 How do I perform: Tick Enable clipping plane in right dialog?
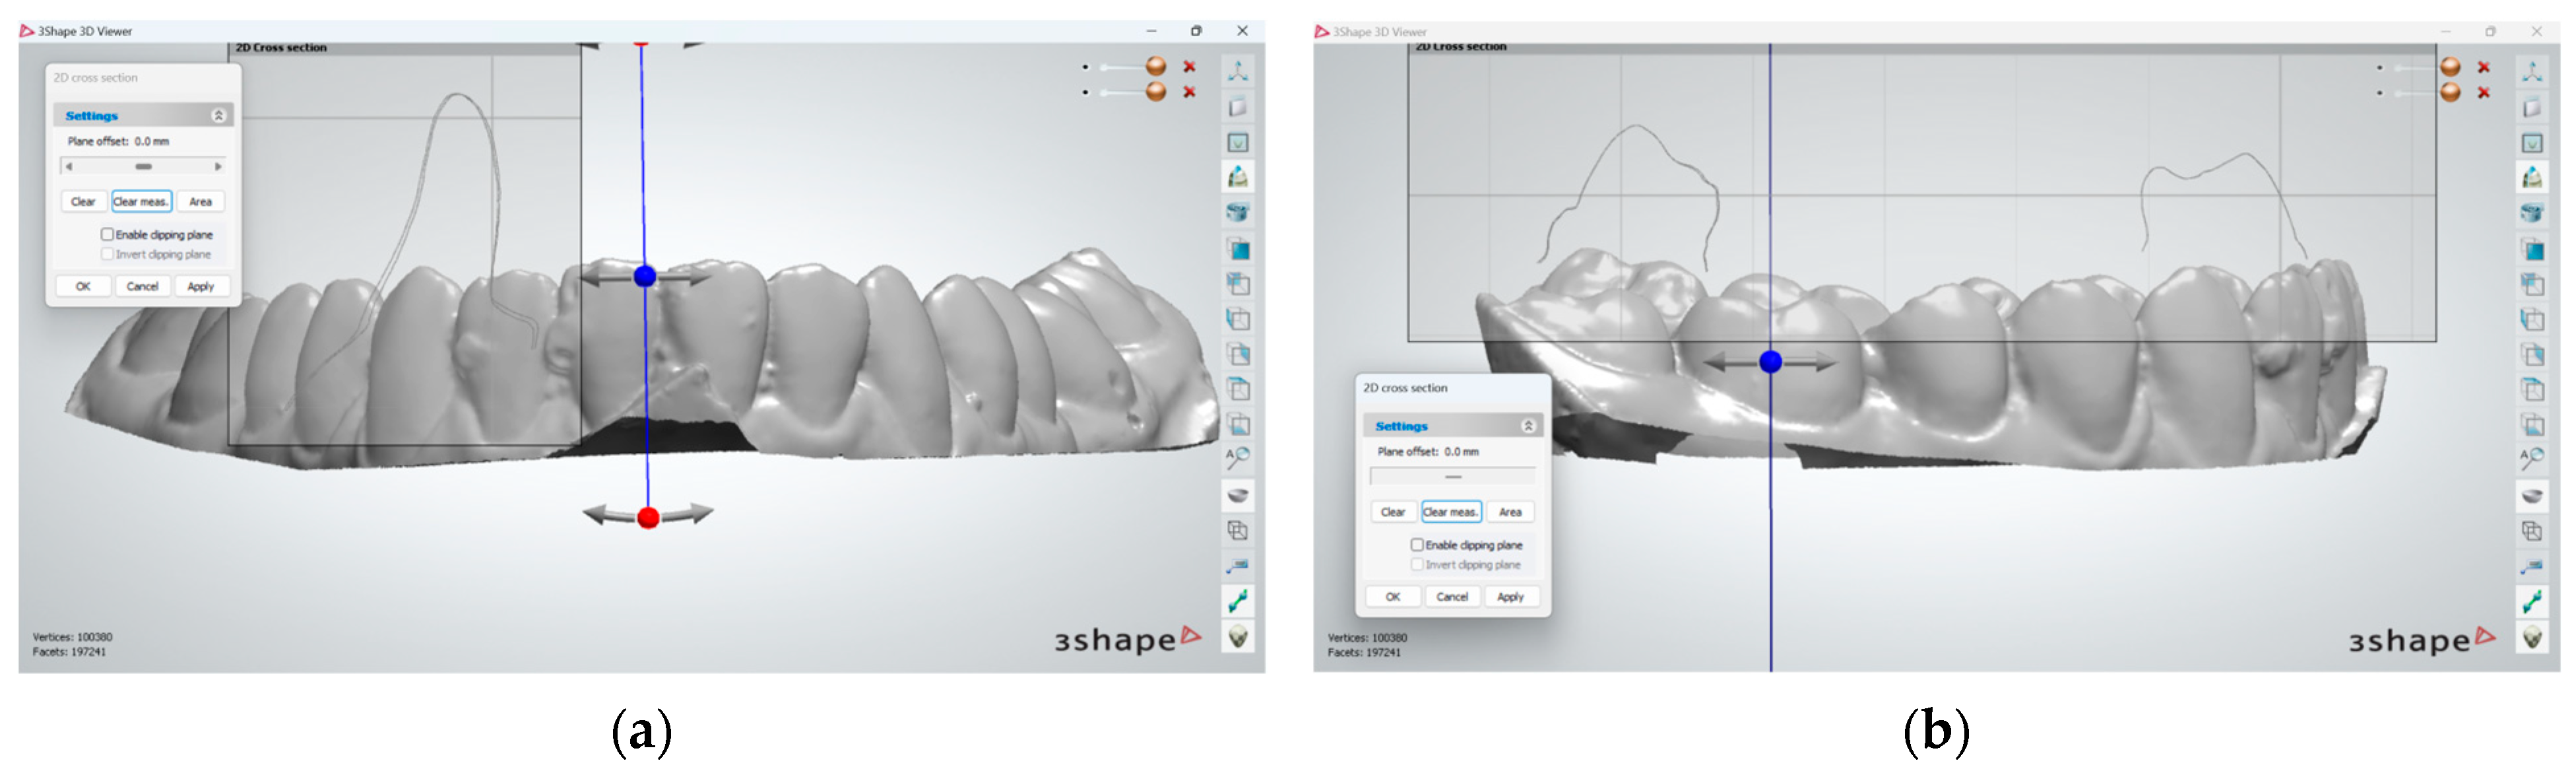1417,545
